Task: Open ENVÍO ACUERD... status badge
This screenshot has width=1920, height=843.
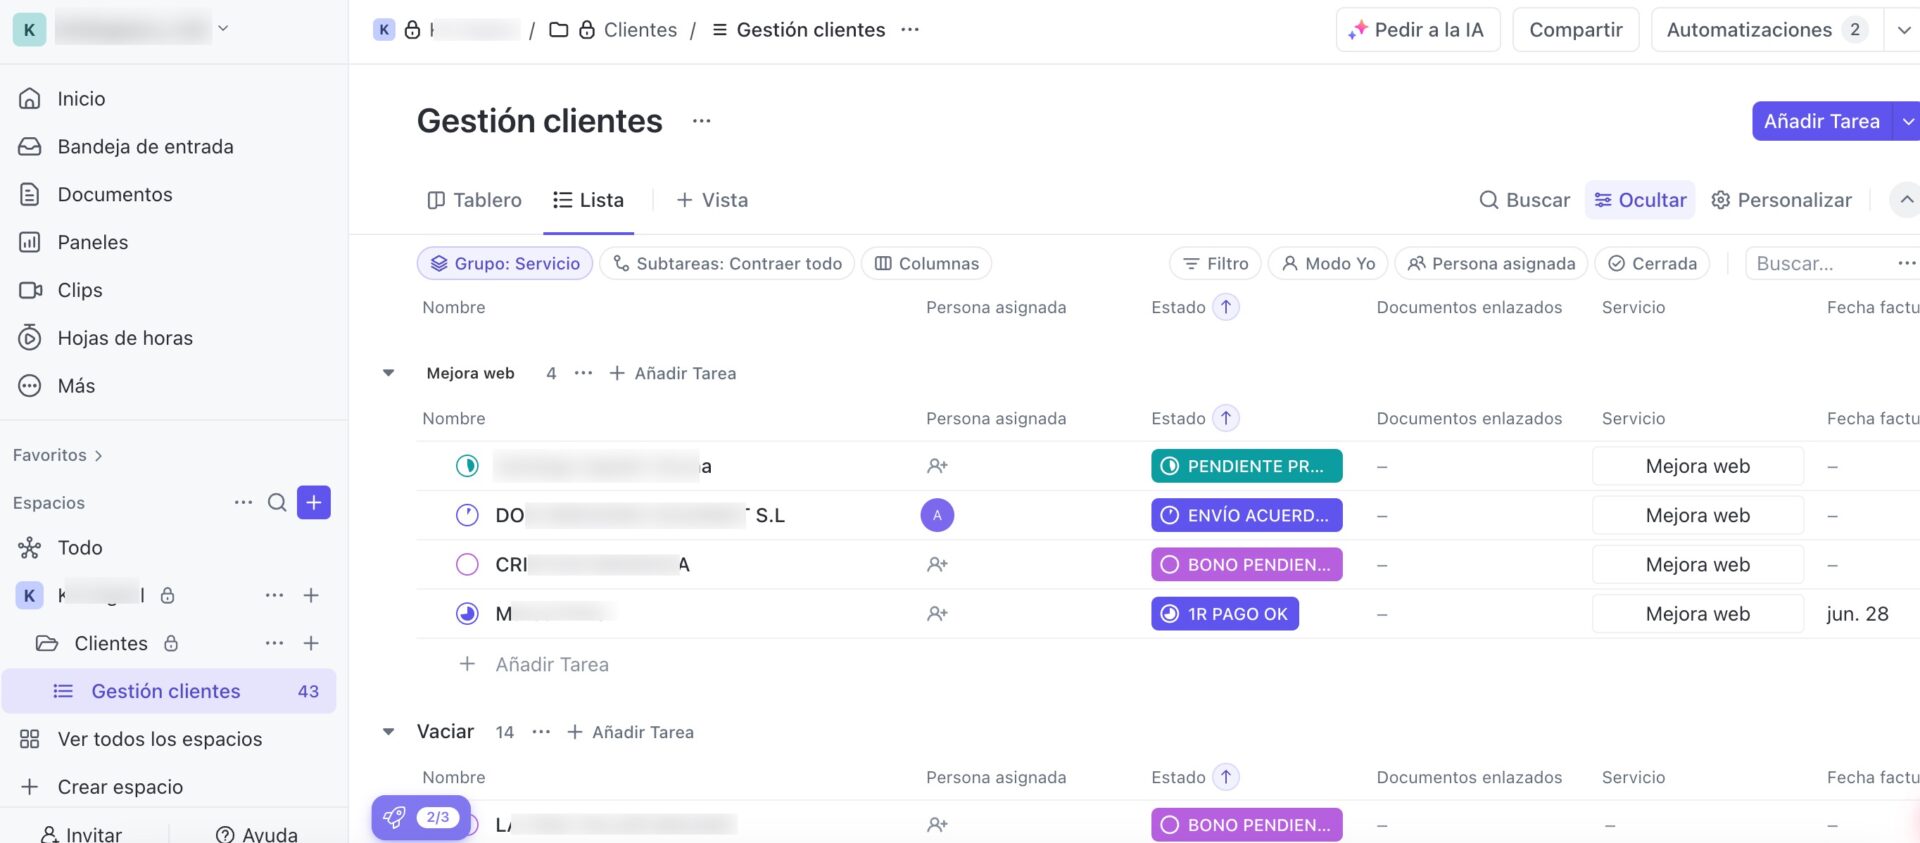Action: pyautogui.click(x=1246, y=515)
